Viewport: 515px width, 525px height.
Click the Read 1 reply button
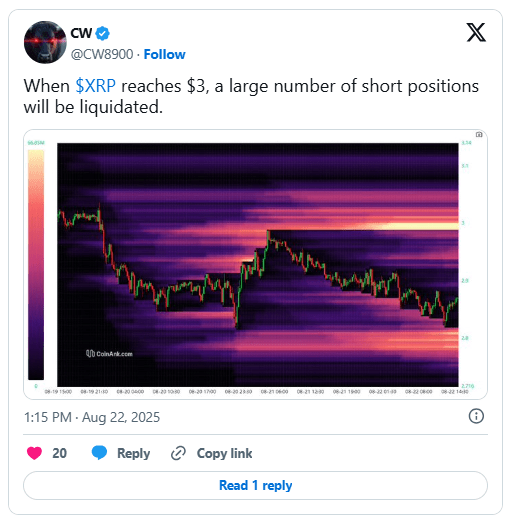pyautogui.click(x=255, y=485)
